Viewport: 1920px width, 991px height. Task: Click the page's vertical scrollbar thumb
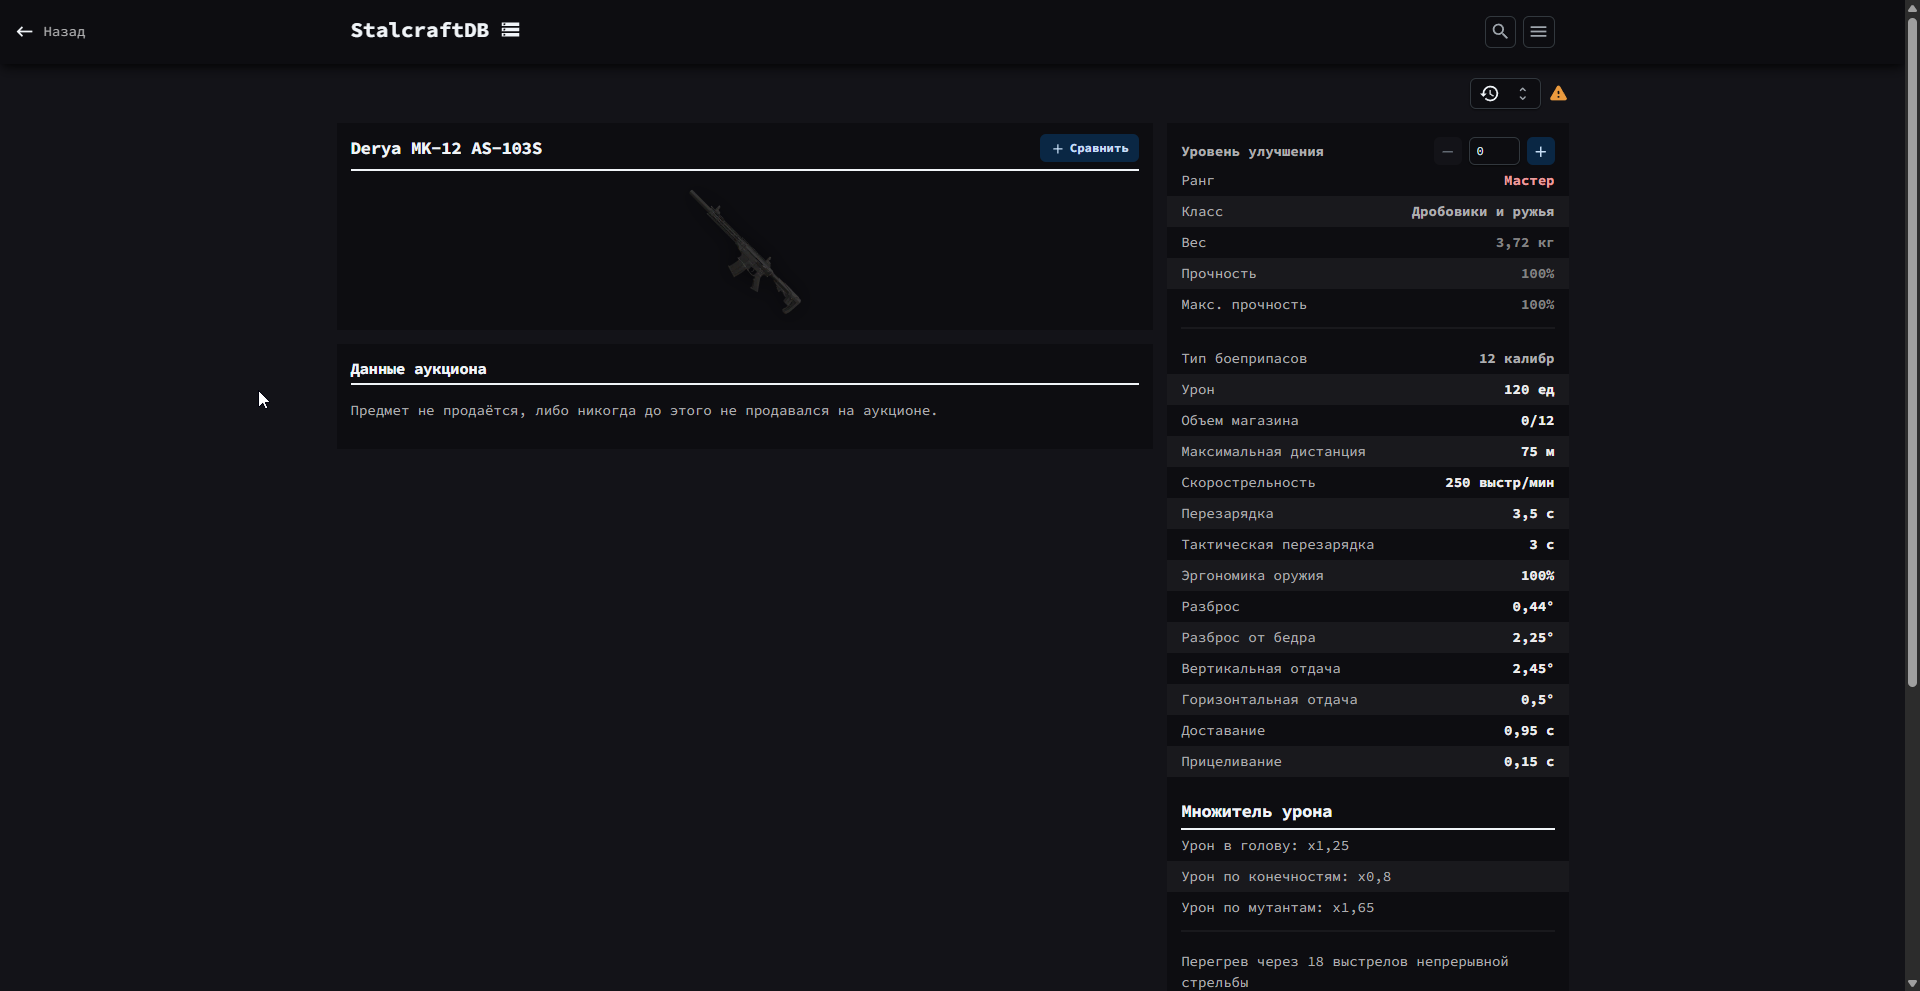click(x=1912, y=350)
